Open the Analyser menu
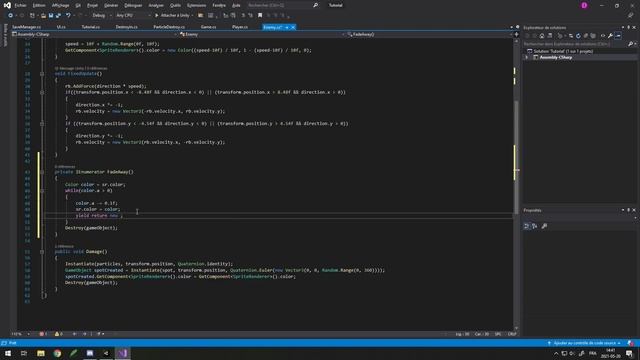This screenshot has width=640, height=360. click(x=156, y=5)
